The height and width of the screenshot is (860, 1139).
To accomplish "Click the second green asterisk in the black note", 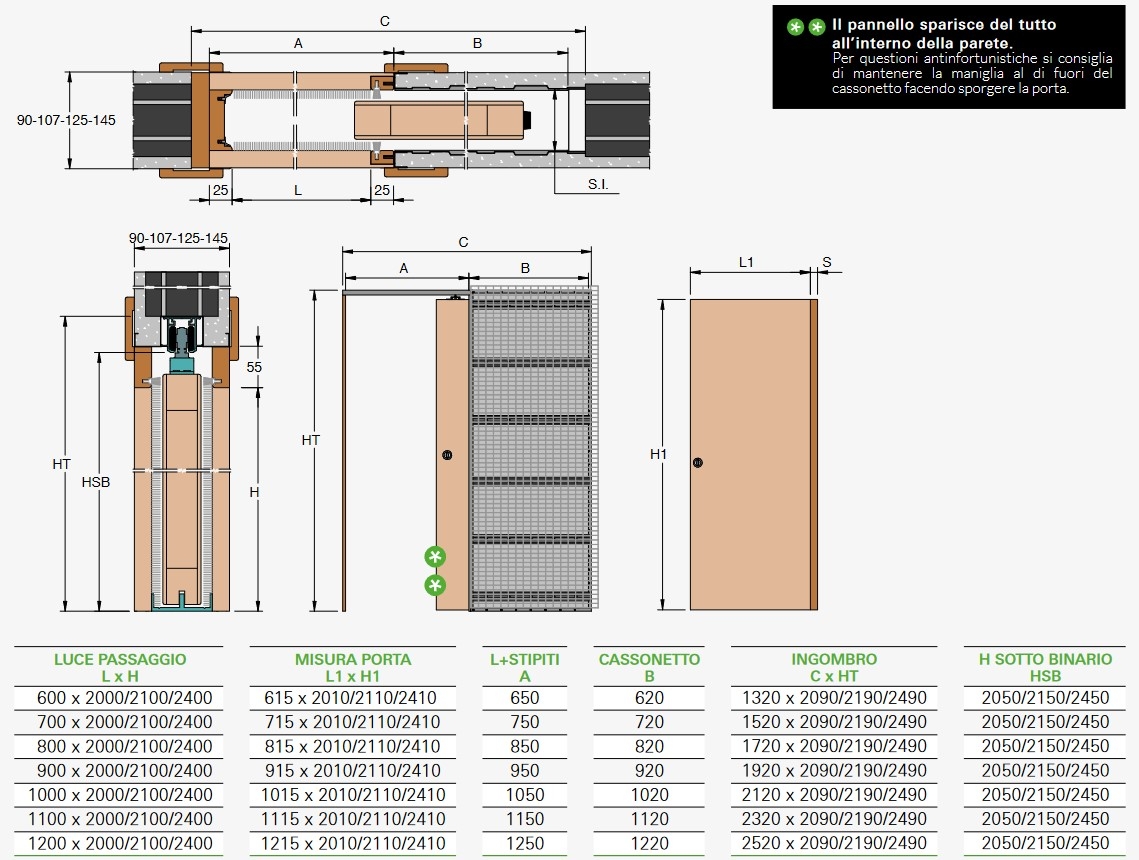I will click(817, 27).
